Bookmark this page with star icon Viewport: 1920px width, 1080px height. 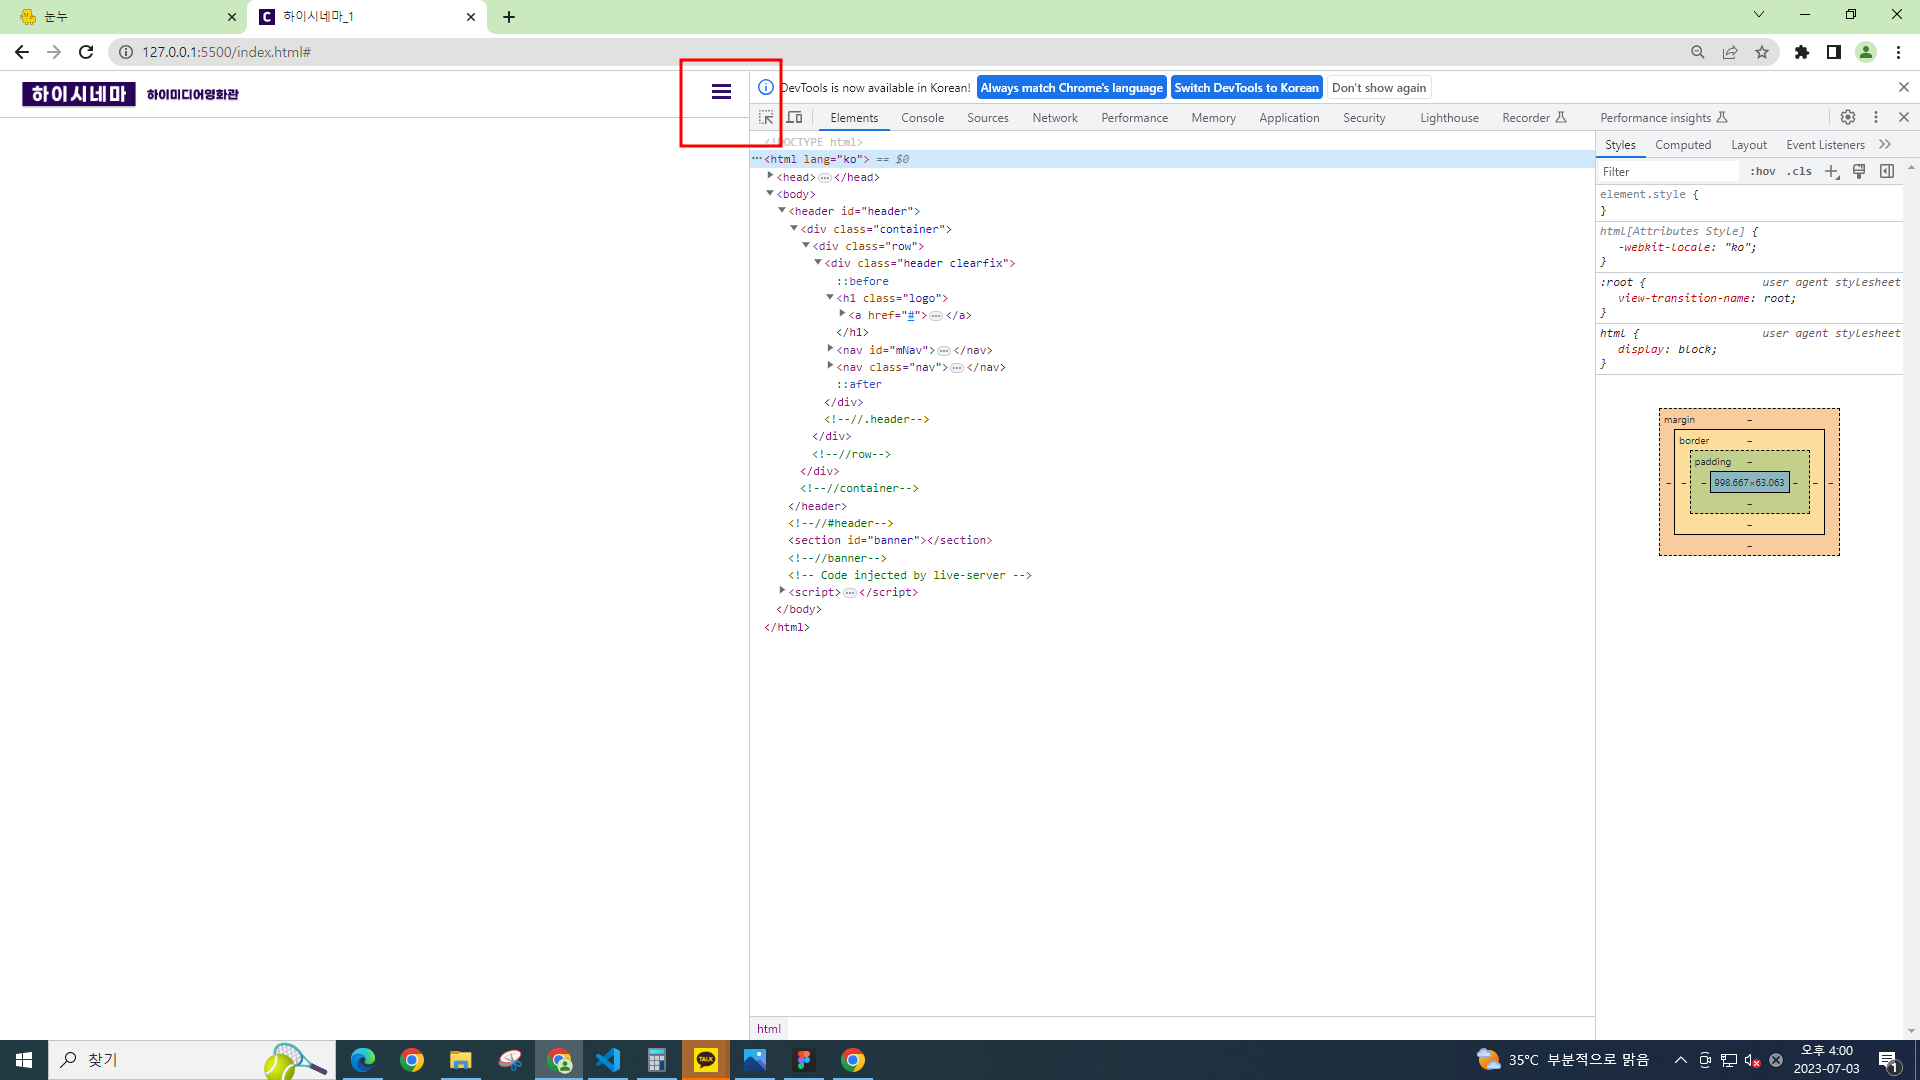click(1762, 52)
